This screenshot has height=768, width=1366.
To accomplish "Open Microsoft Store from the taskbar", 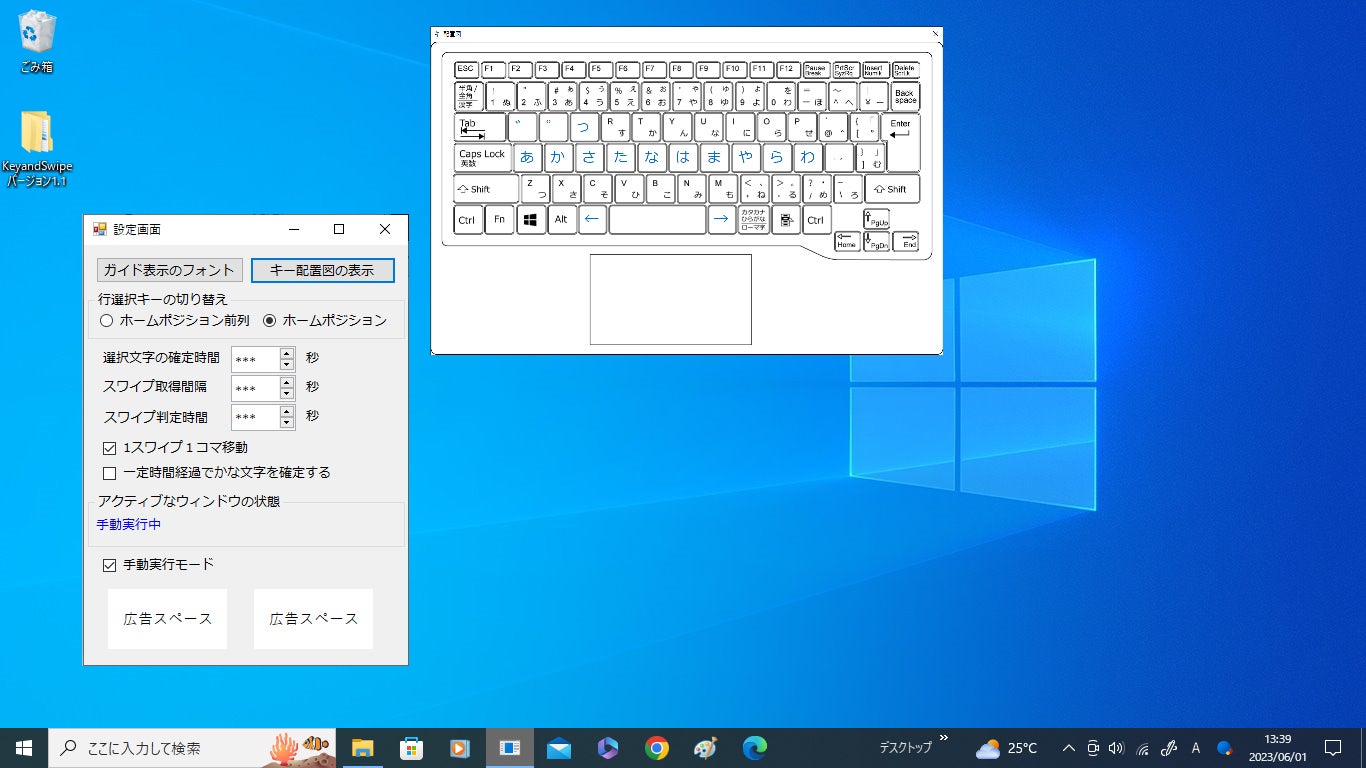I will (411, 748).
